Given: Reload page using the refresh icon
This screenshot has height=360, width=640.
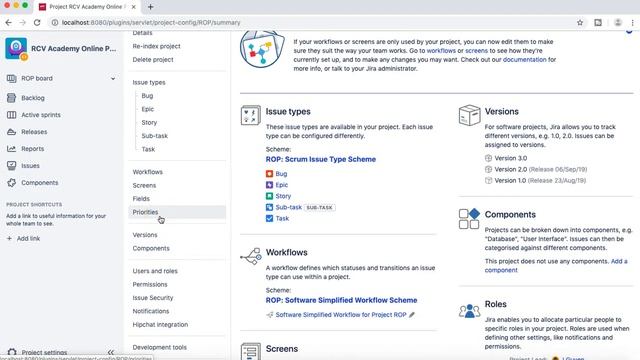Looking at the screenshot, I should (x=37, y=23).
